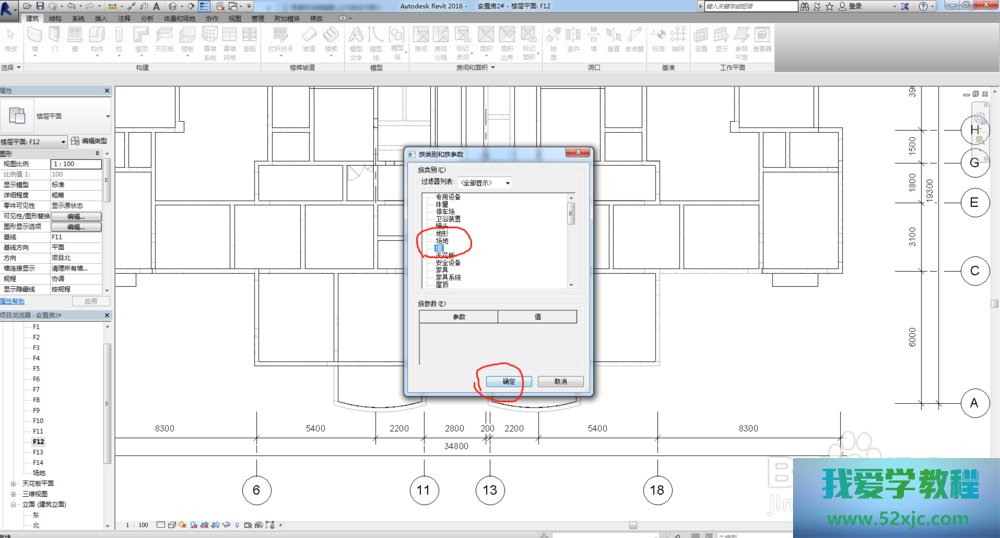Expand the 天花板平面 tree node
Image resolution: width=1000 pixels, height=538 pixels.
point(13,483)
